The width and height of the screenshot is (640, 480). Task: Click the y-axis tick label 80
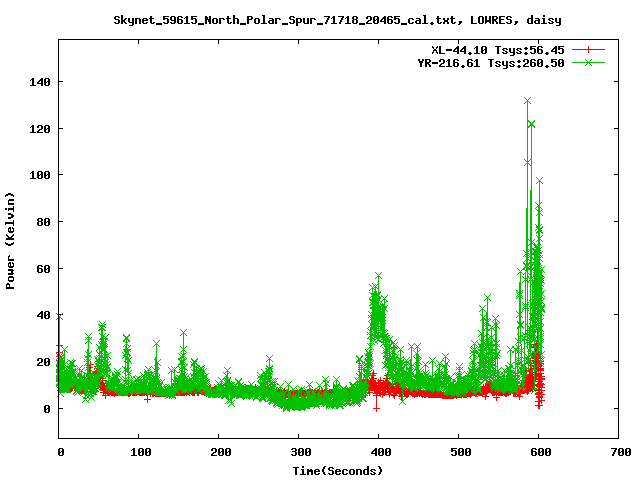tap(43, 222)
